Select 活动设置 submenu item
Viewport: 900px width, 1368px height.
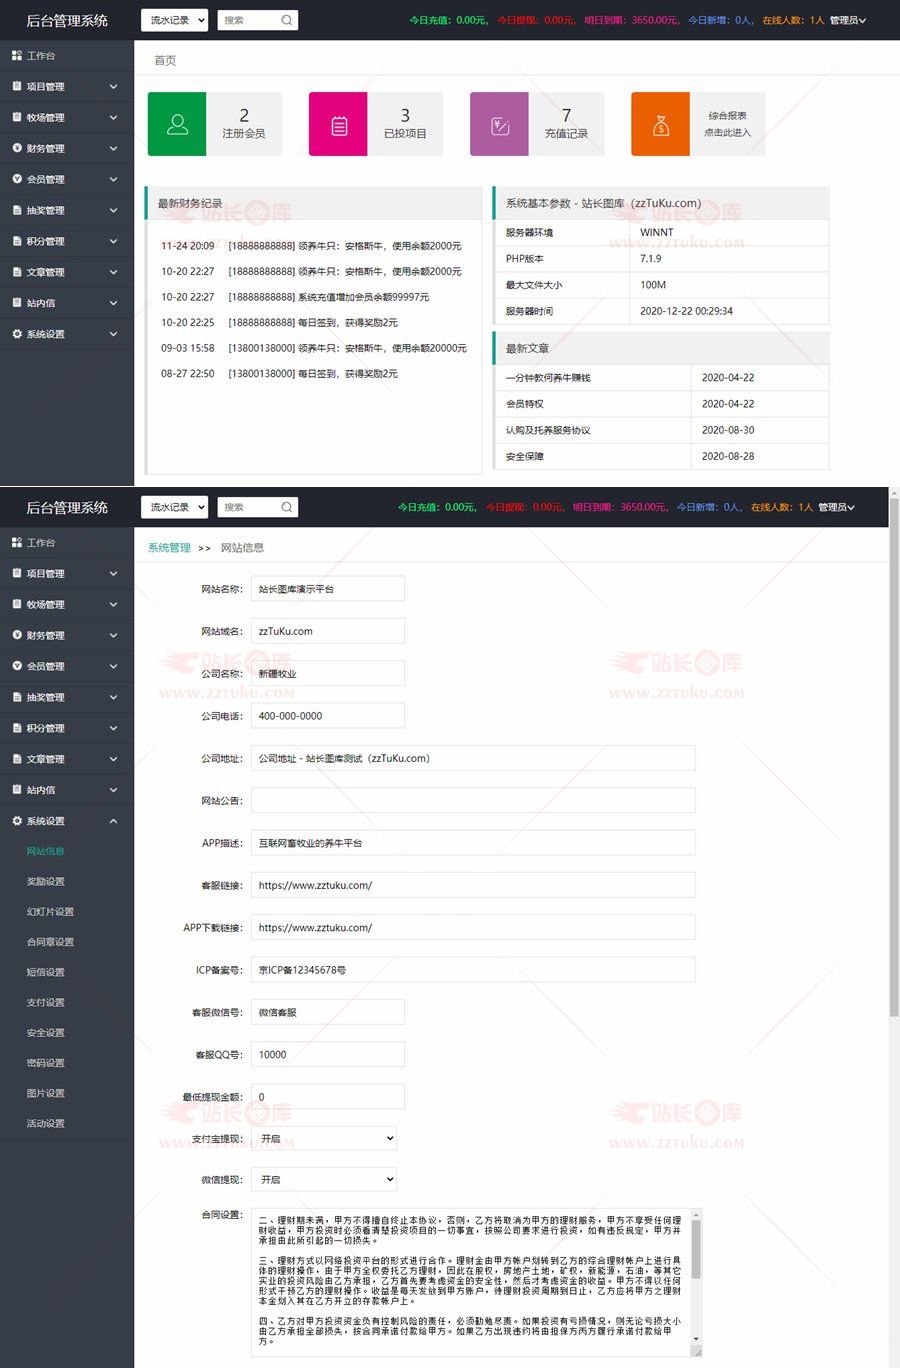[x=45, y=1124]
